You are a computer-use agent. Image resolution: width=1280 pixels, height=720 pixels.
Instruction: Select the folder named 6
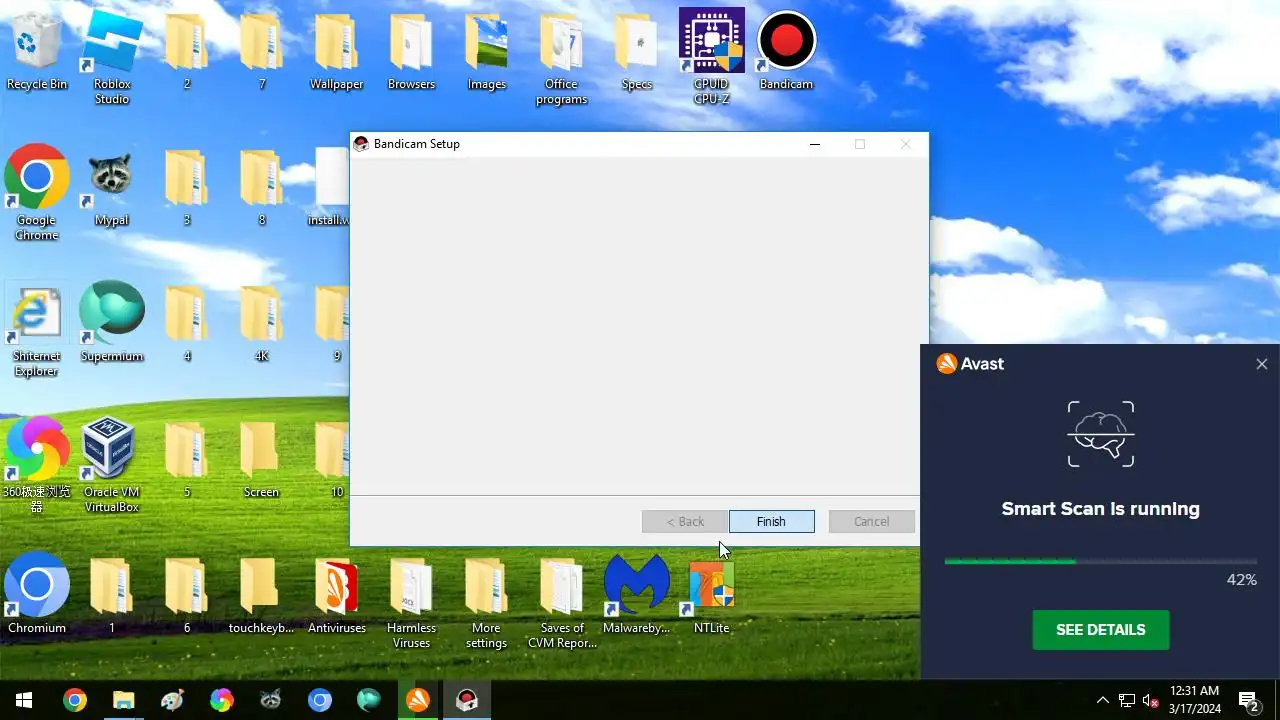[187, 594]
